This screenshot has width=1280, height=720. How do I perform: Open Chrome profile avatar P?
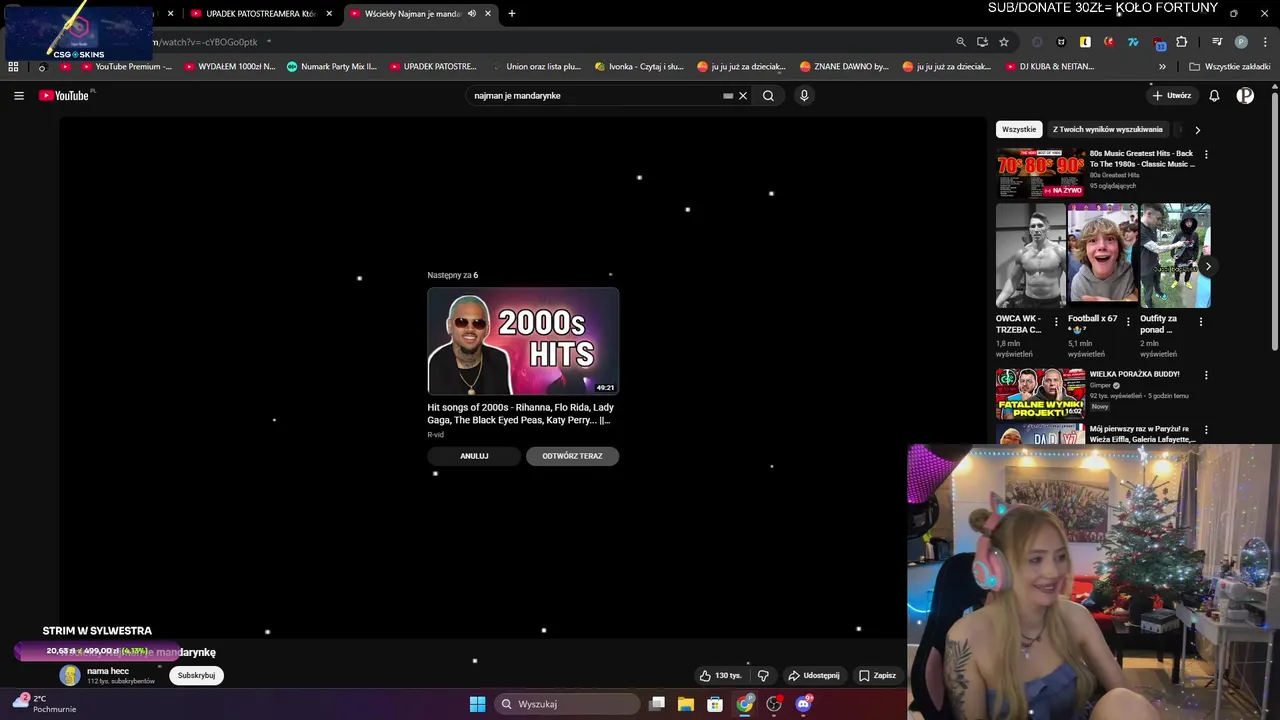click(x=1241, y=42)
